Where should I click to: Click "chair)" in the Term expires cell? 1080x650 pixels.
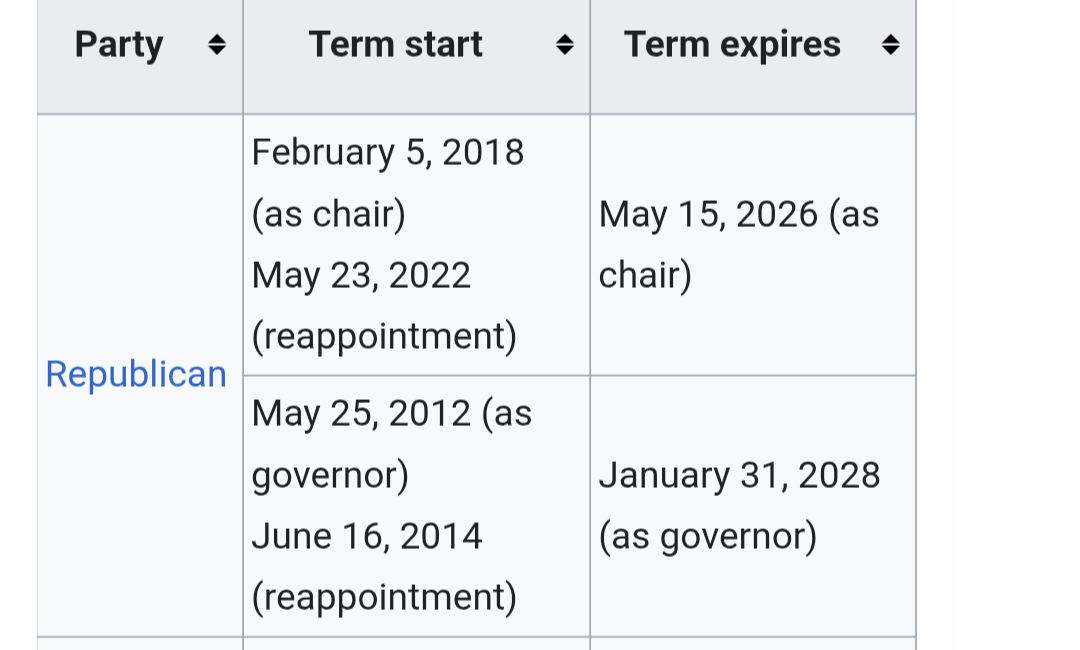645,276
